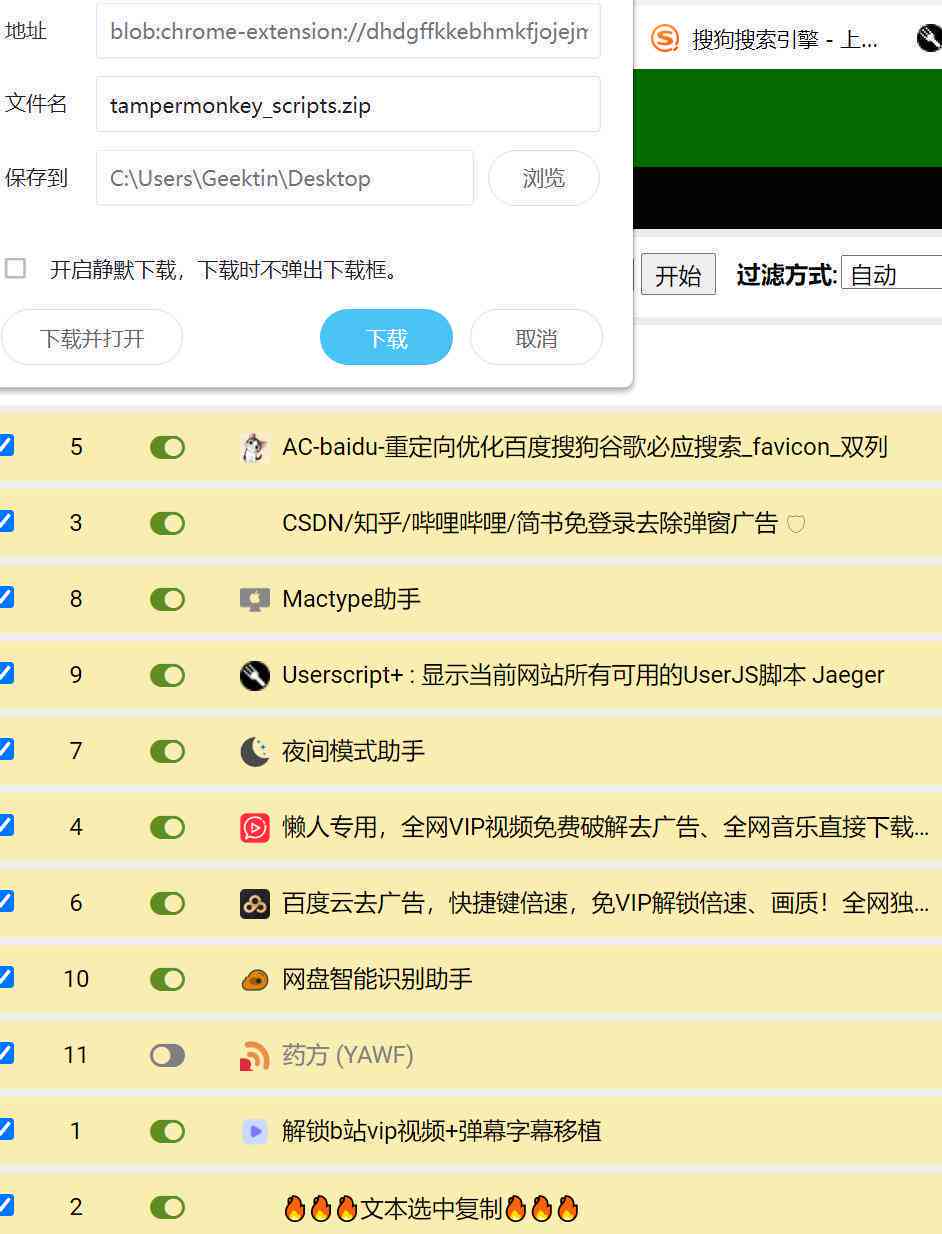Disable the 解锁b站vip视频 toggle
Image resolution: width=942 pixels, height=1234 pixels.
click(167, 1131)
